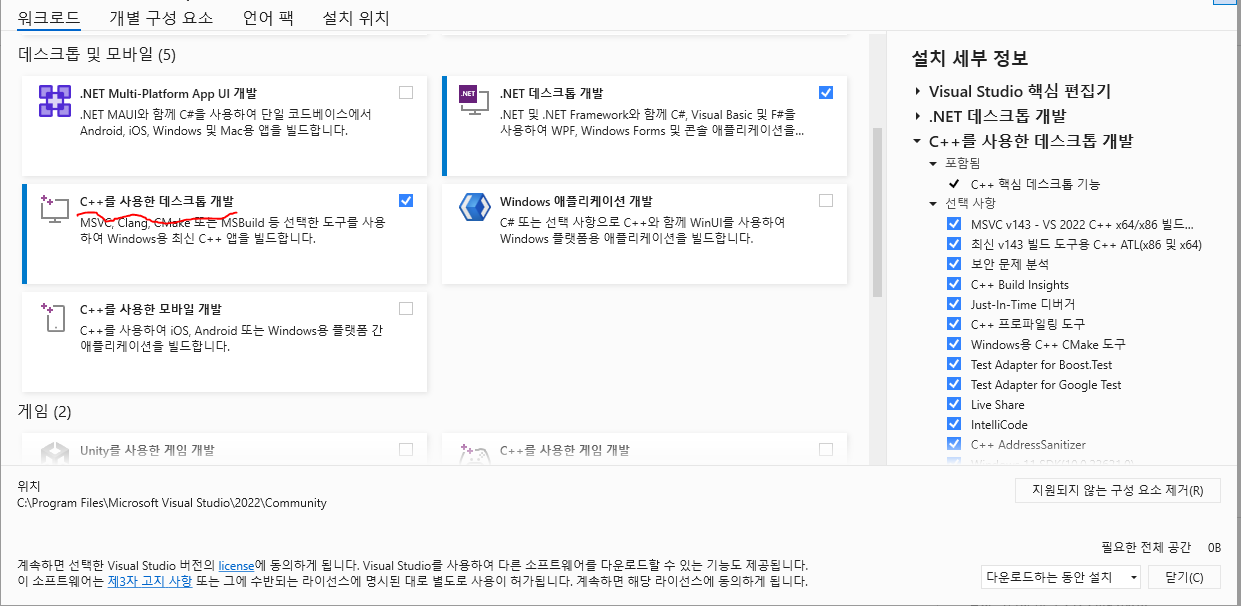
Task: Click the 위치 label
Action: tap(29, 485)
